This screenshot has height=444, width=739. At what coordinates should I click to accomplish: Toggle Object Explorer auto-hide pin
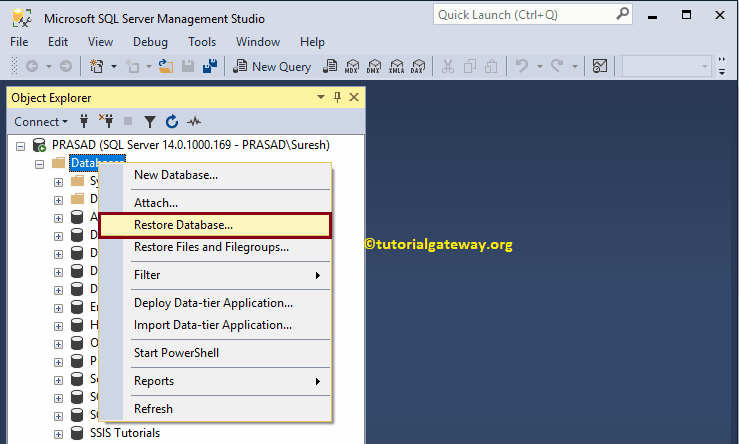(337, 97)
